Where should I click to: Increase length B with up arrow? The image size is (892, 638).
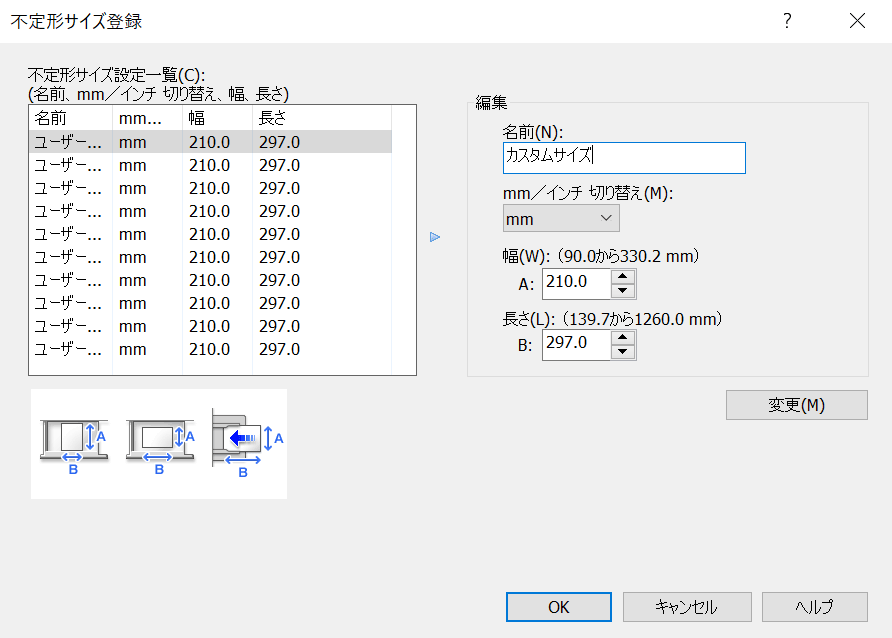tap(624, 337)
